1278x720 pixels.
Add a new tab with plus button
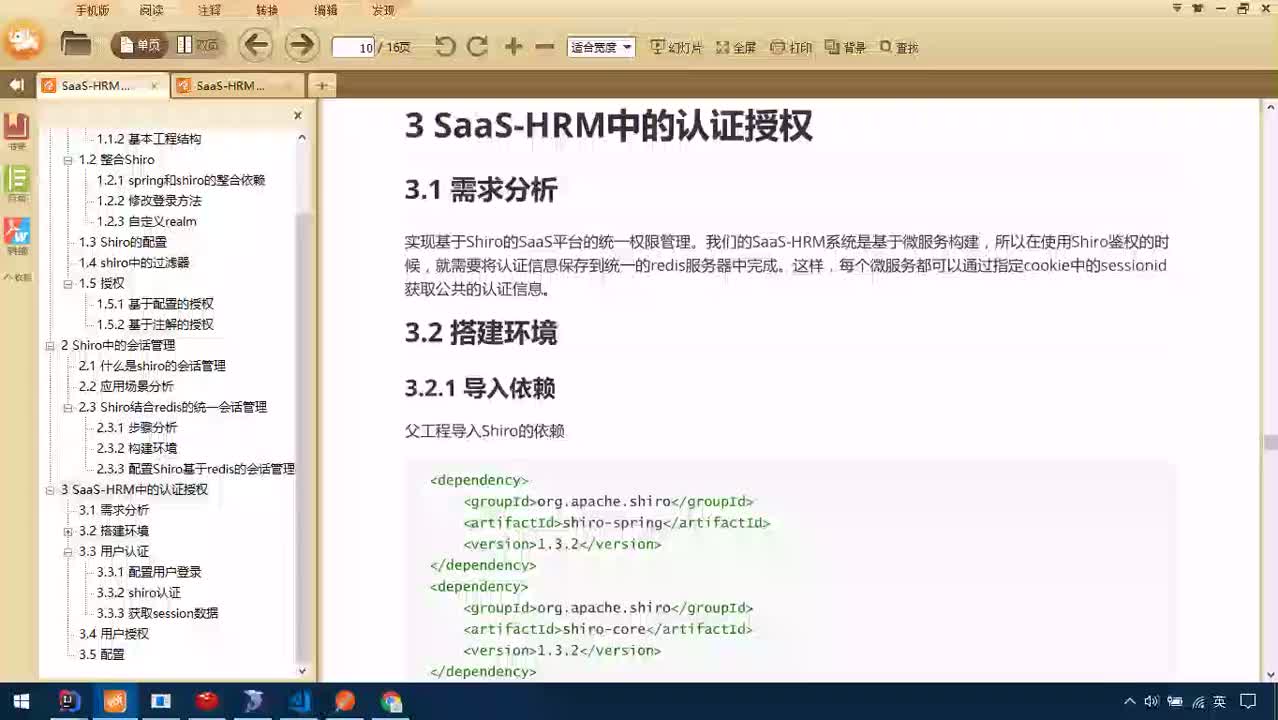[322, 86]
